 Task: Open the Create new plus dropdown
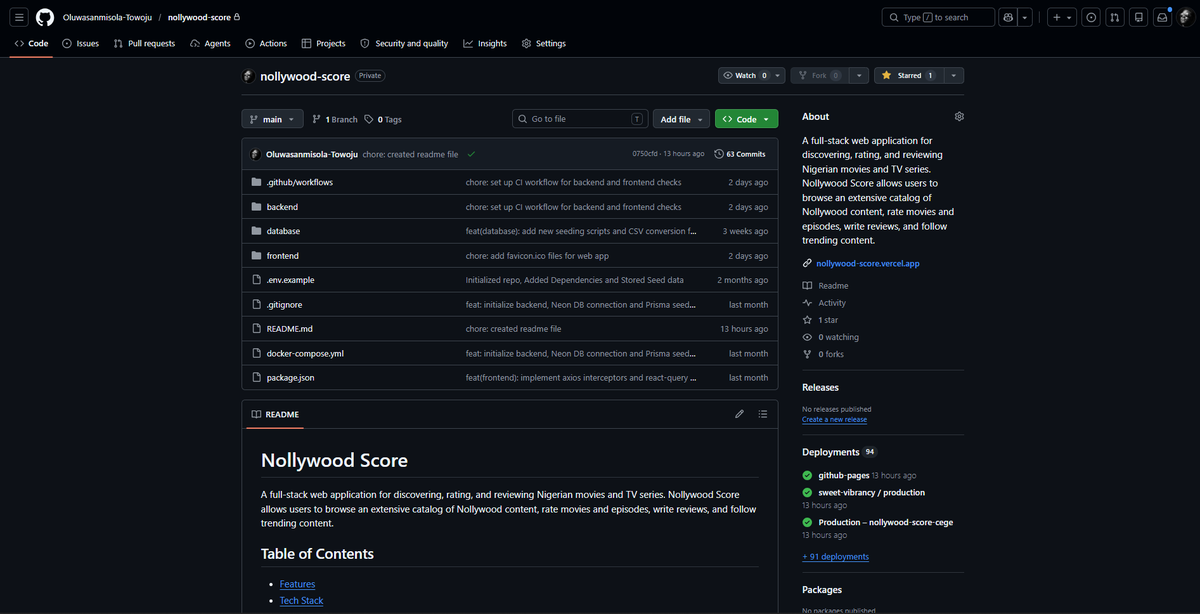(1062, 17)
